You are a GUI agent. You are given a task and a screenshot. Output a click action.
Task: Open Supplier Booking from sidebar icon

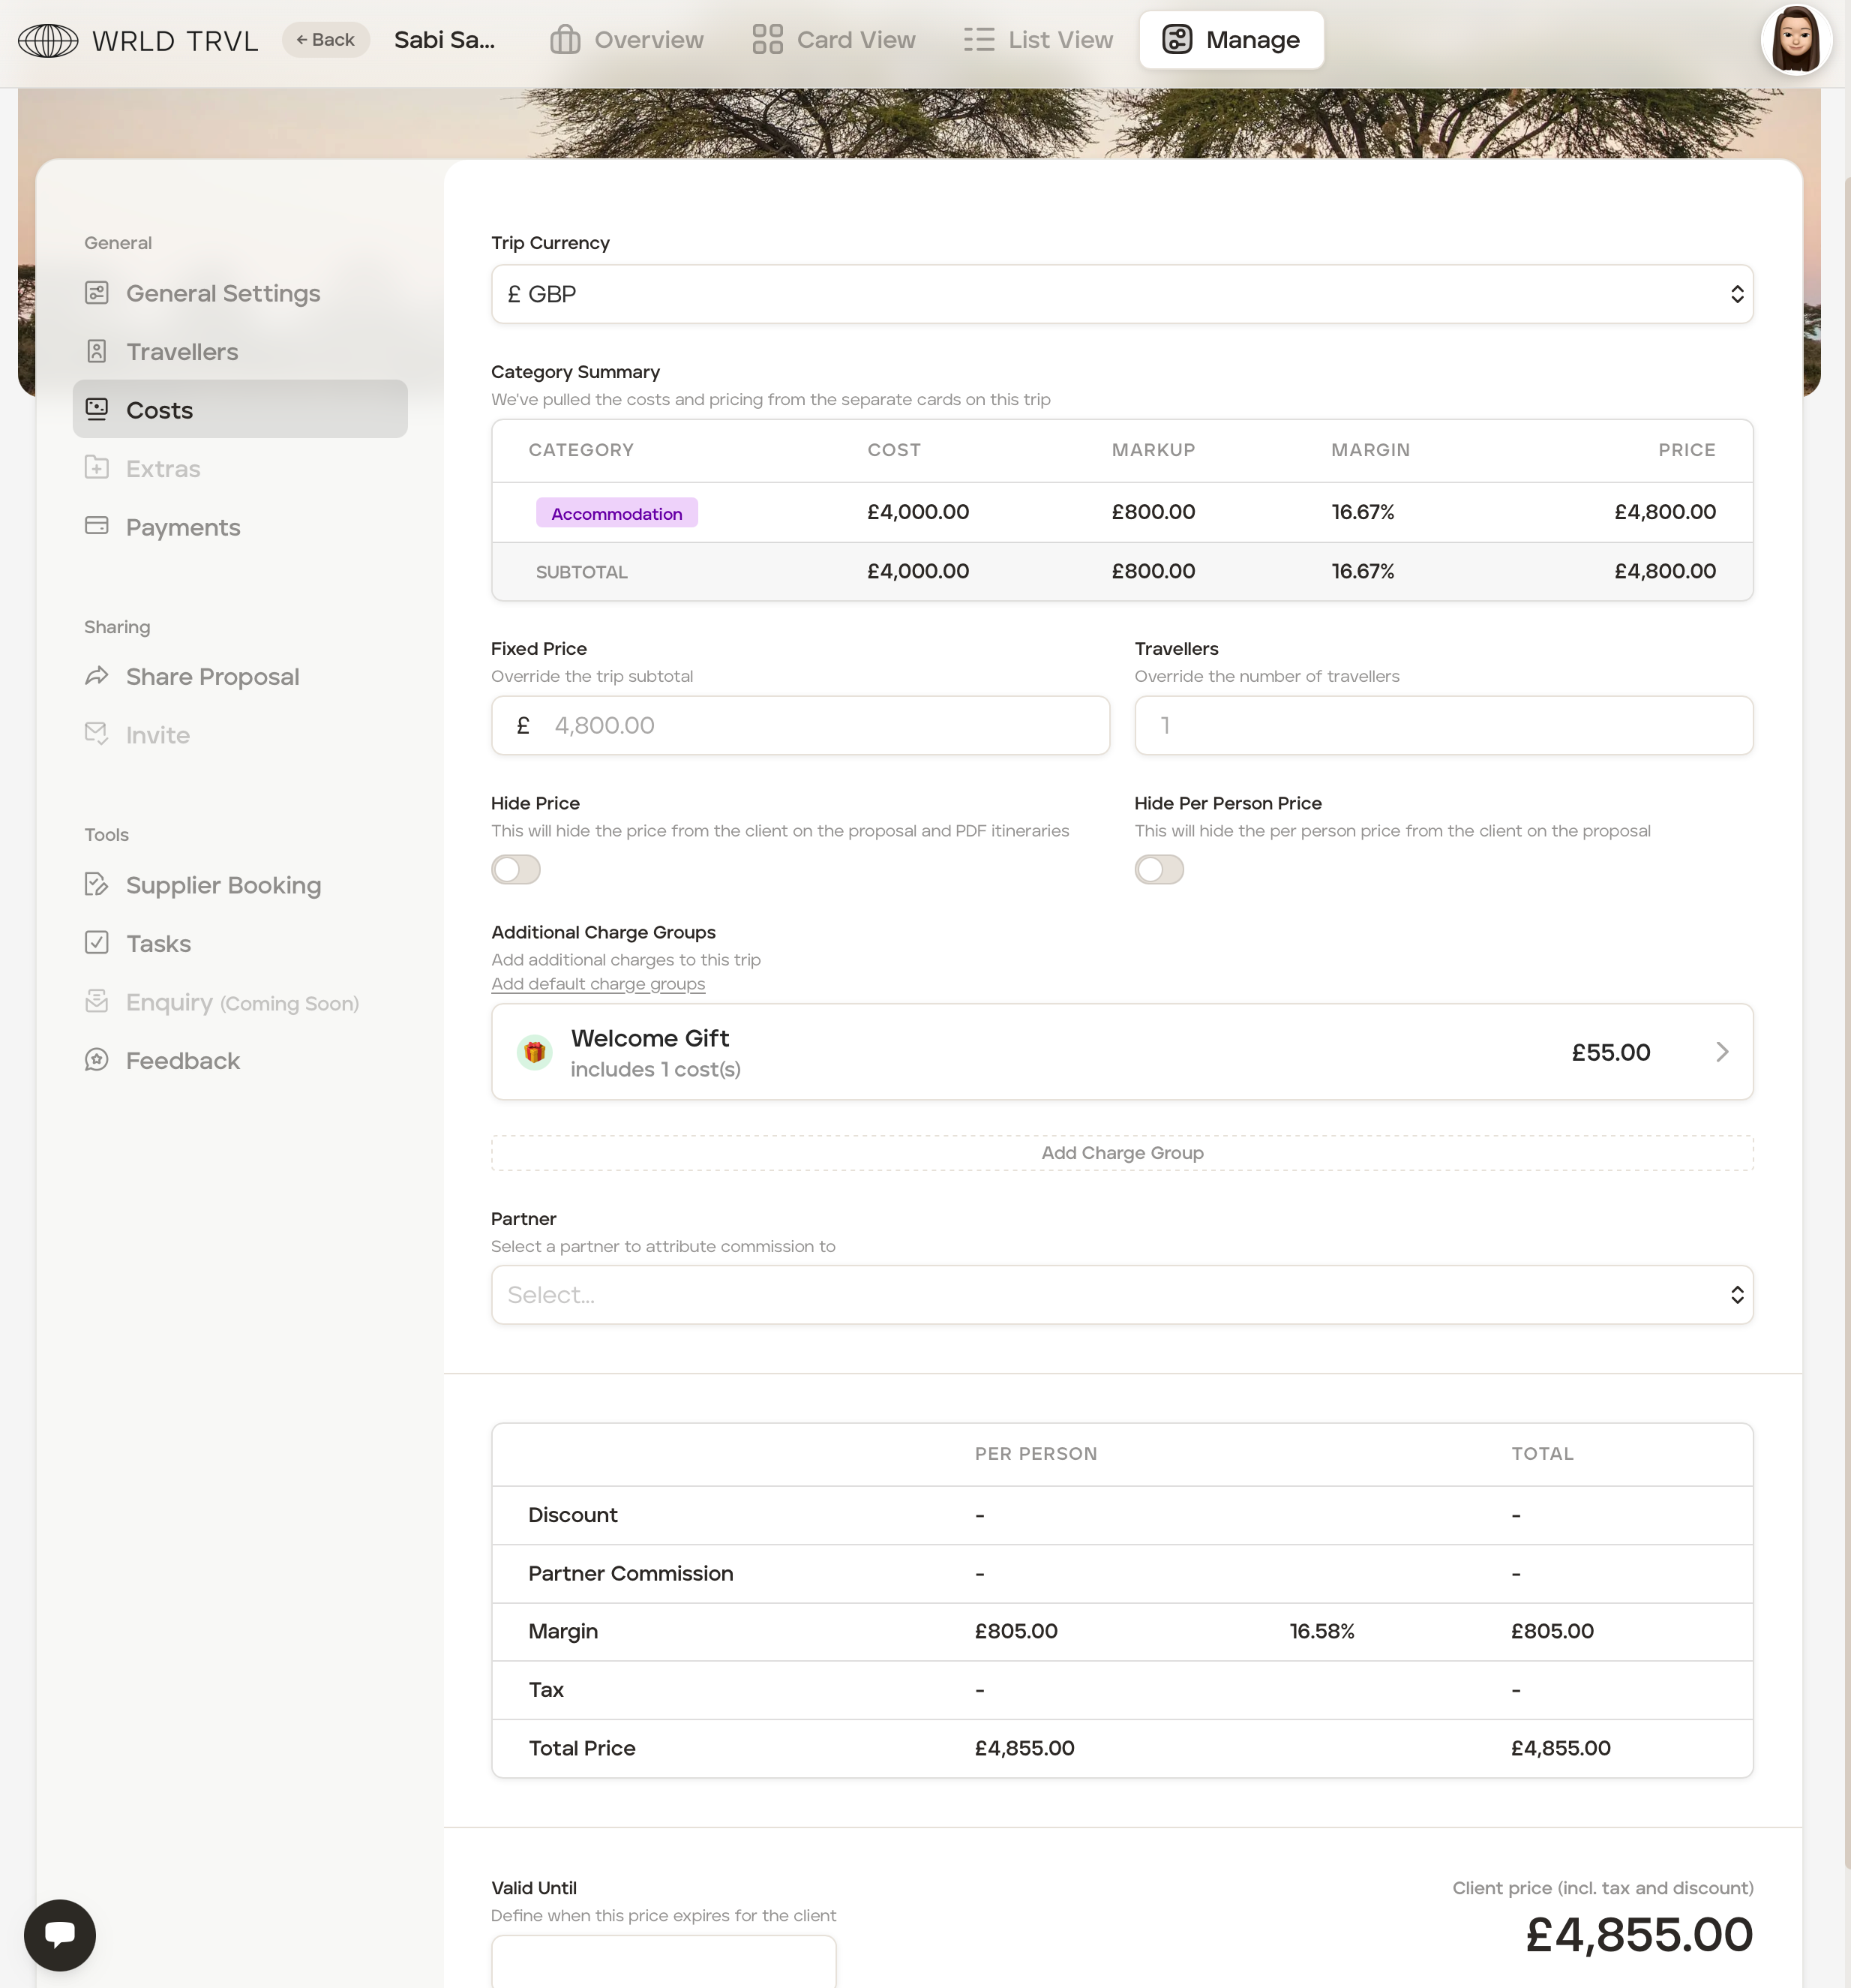96,885
